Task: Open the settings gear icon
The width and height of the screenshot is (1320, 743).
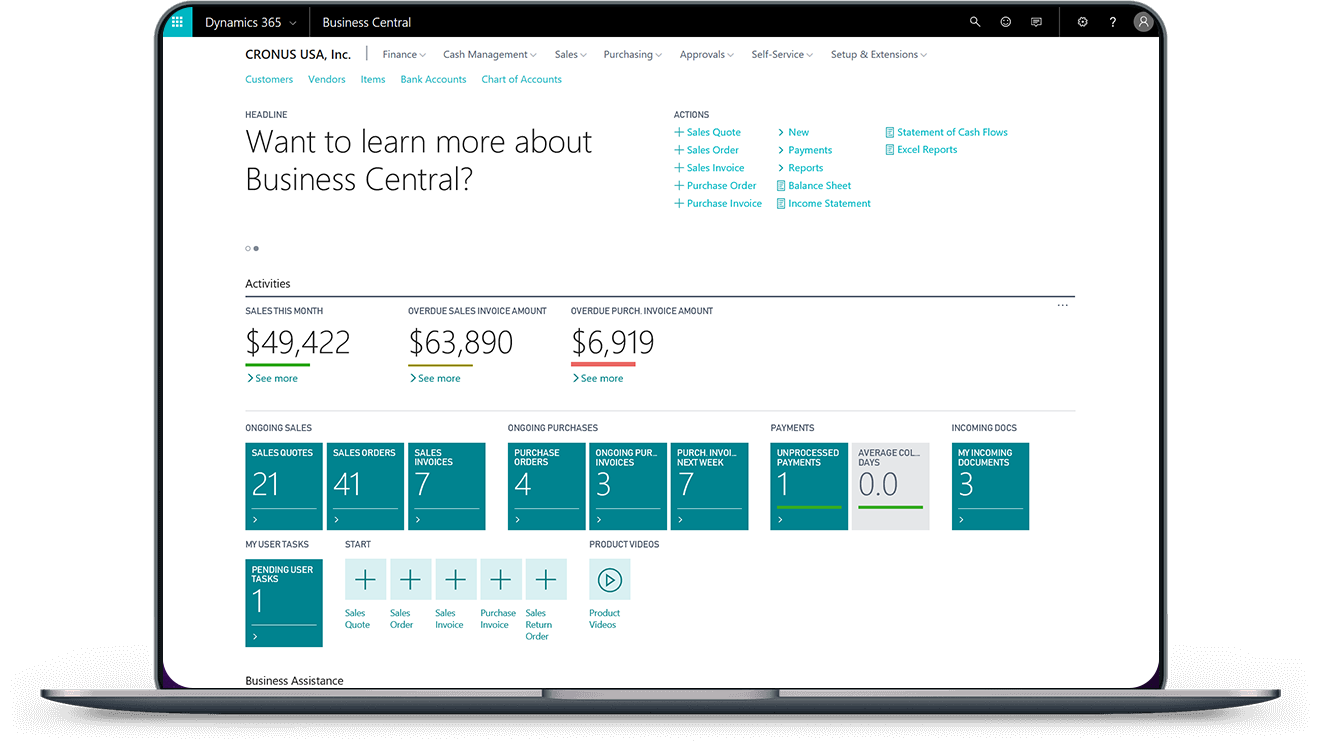Action: click(x=1082, y=22)
